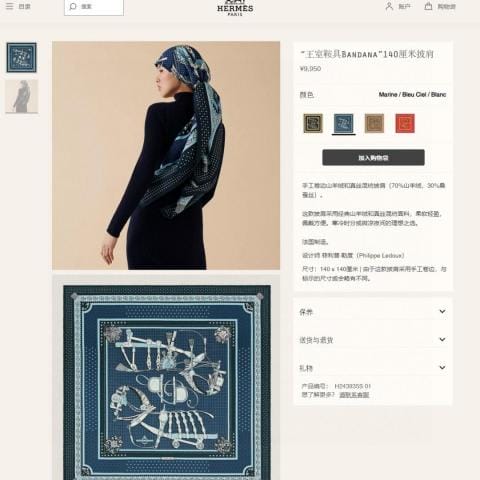Image resolution: width=480 pixels, height=480 pixels.
Task: Click the Hermès Paris logo
Action: (235, 7)
